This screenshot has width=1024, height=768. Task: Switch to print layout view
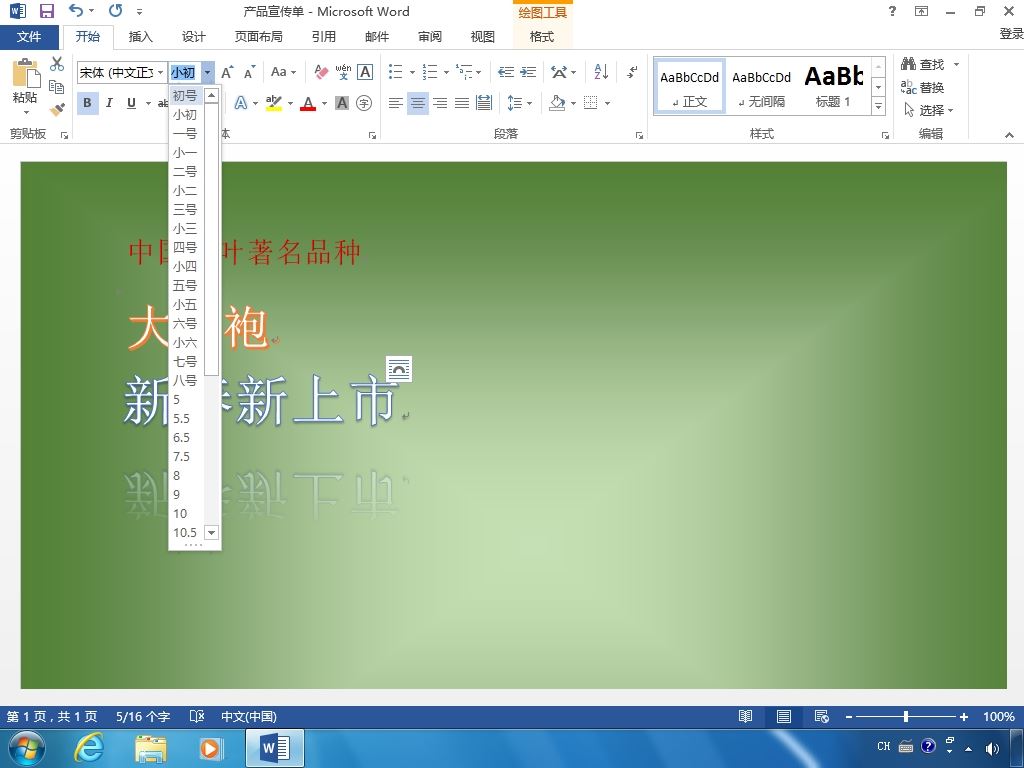pyautogui.click(x=784, y=716)
